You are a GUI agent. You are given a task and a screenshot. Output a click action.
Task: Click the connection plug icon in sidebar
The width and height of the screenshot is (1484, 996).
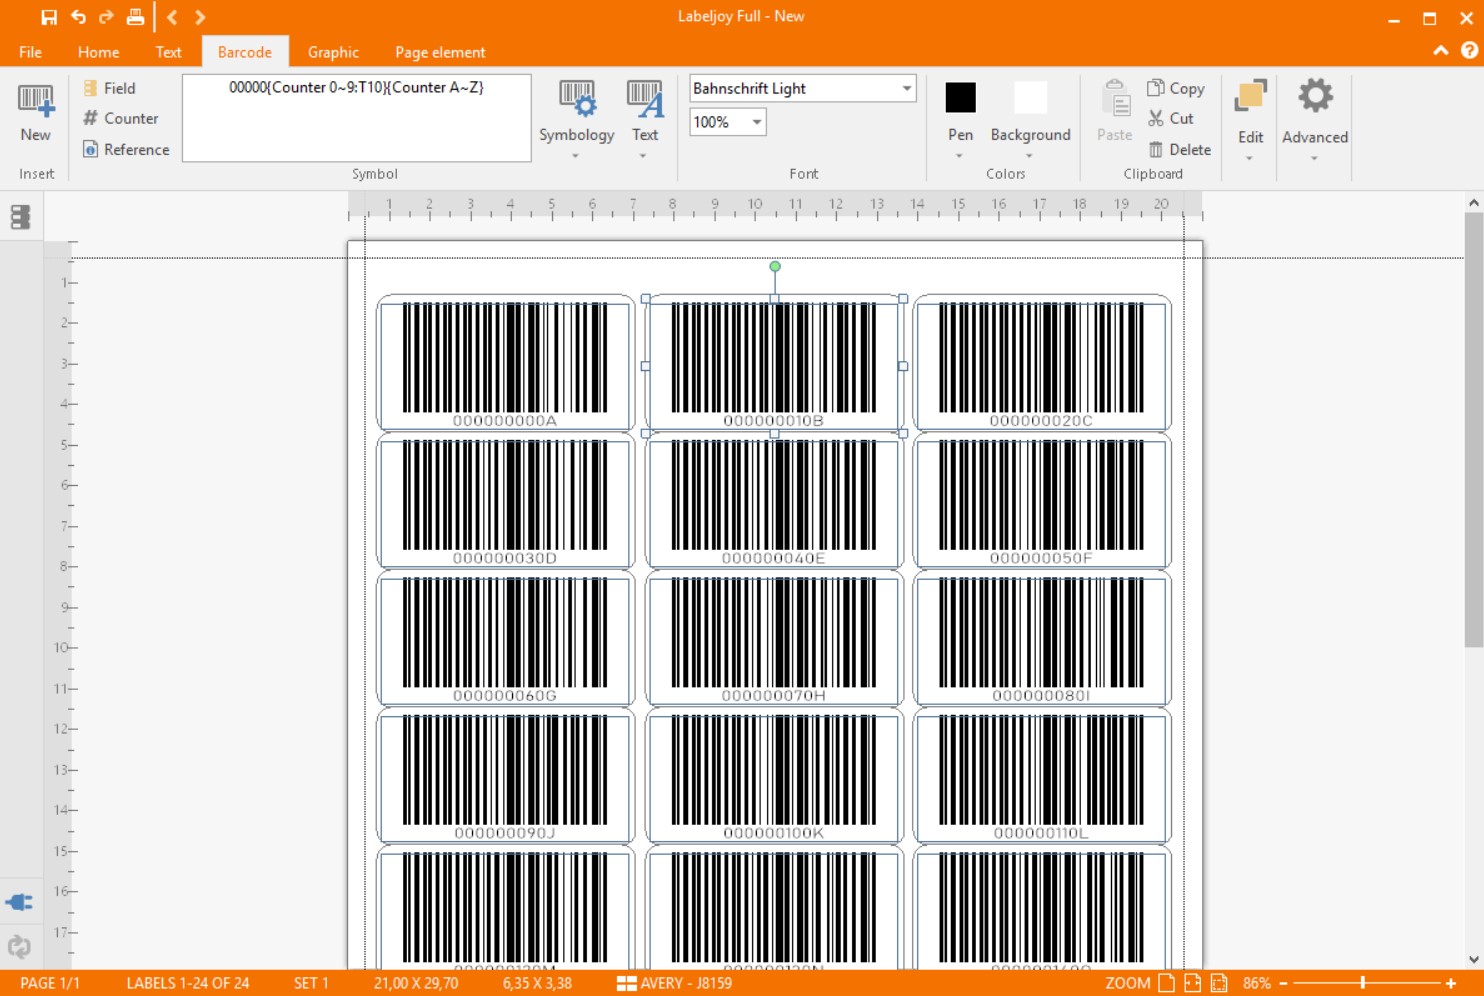tap(19, 902)
